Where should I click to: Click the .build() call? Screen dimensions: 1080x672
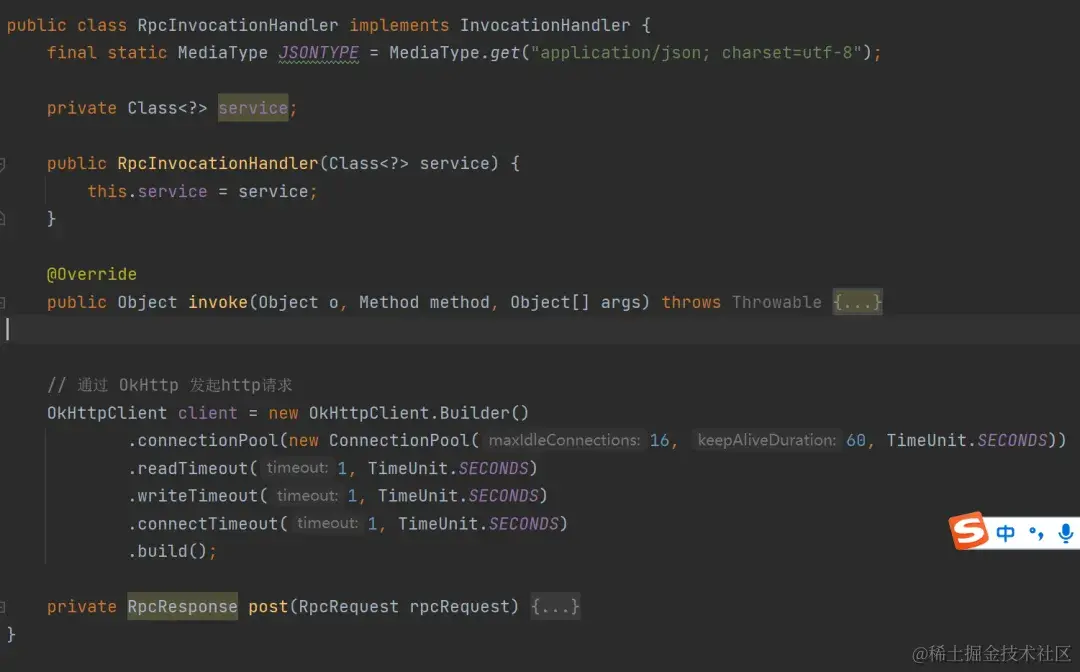pos(167,551)
